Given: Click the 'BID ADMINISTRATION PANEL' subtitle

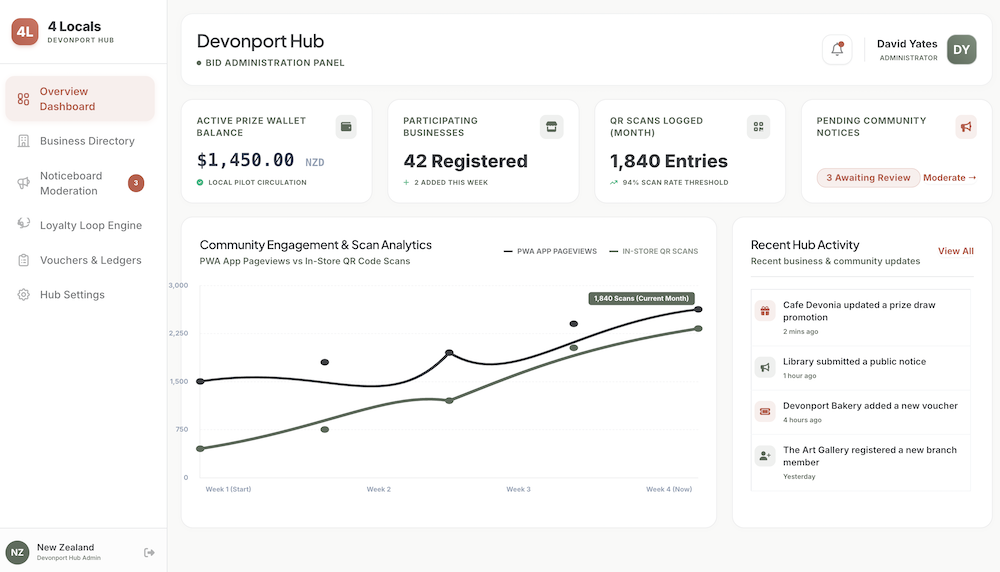Looking at the screenshot, I should [275, 62].
